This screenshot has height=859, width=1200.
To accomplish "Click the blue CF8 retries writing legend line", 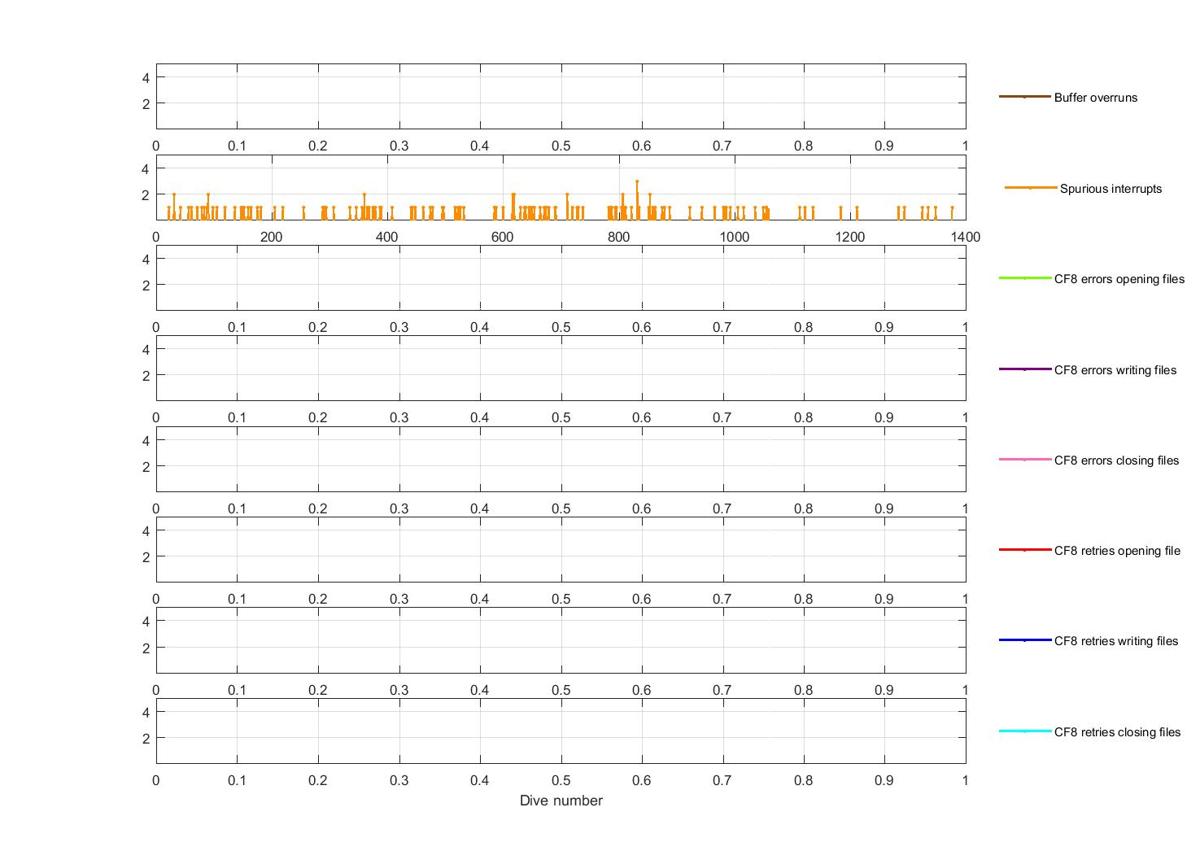I will pyautogui.click(x=1025, y=640).
